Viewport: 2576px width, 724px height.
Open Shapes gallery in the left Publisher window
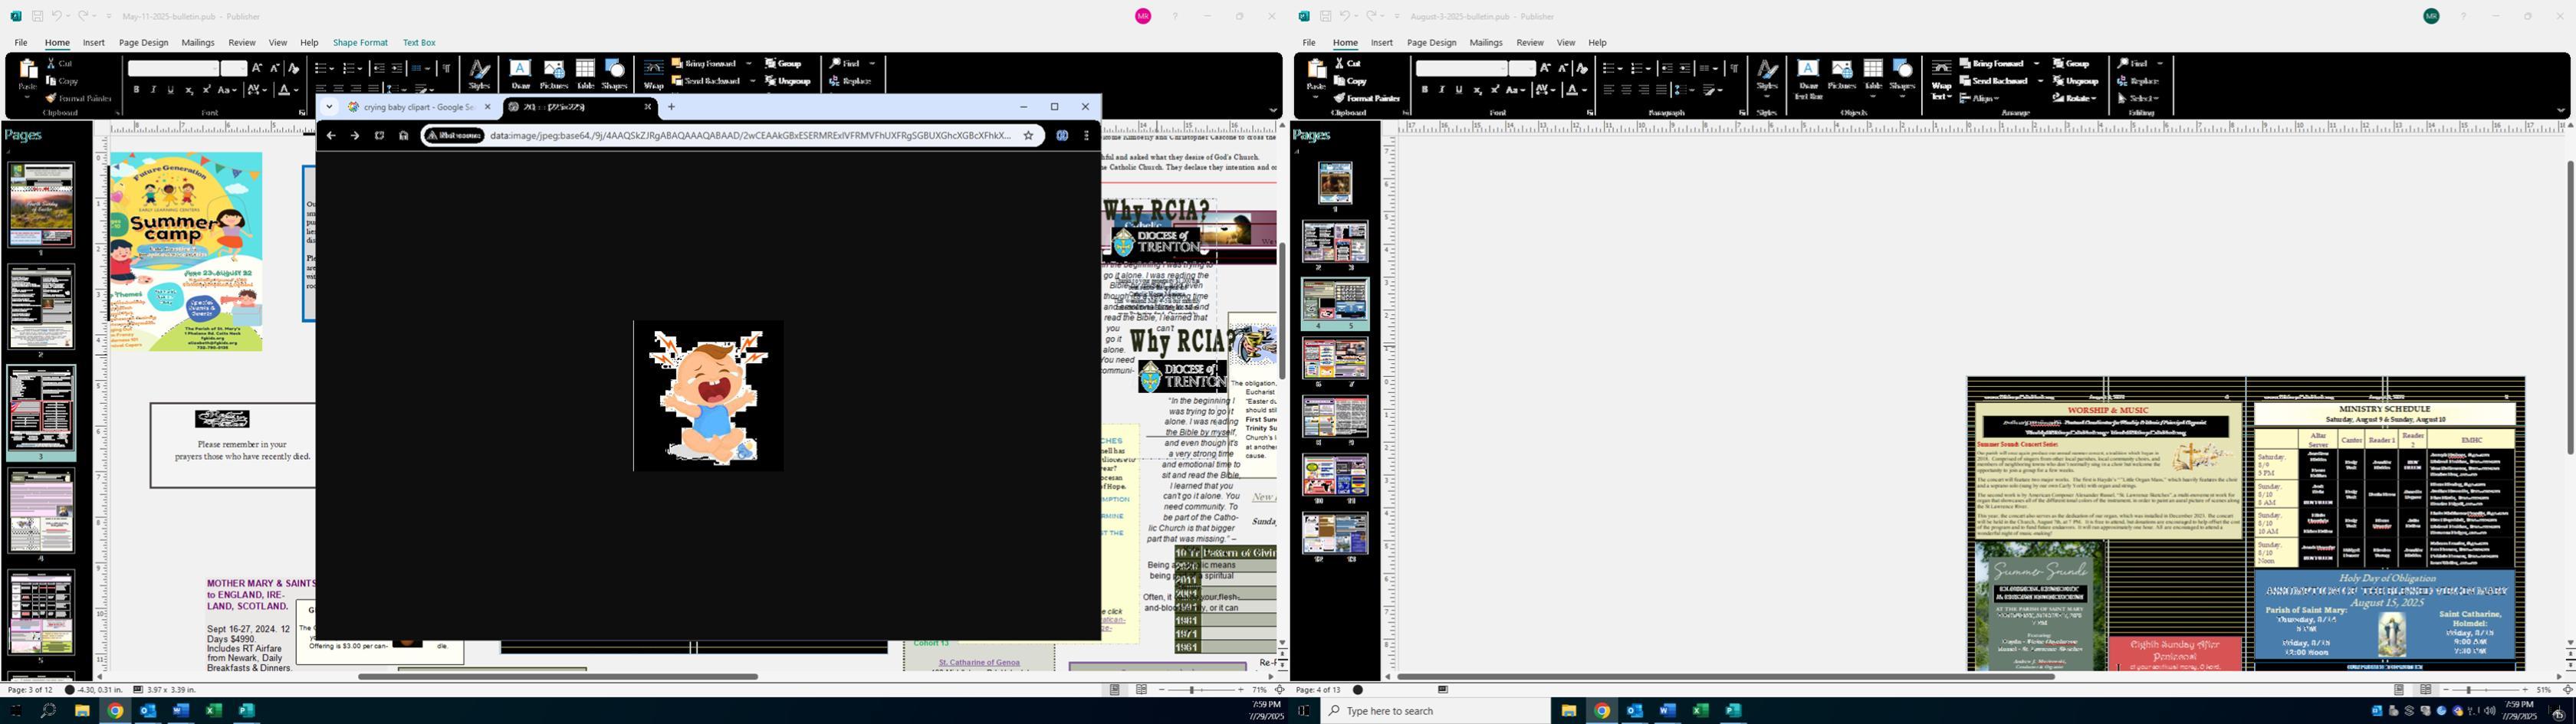(x=615, y=75)
